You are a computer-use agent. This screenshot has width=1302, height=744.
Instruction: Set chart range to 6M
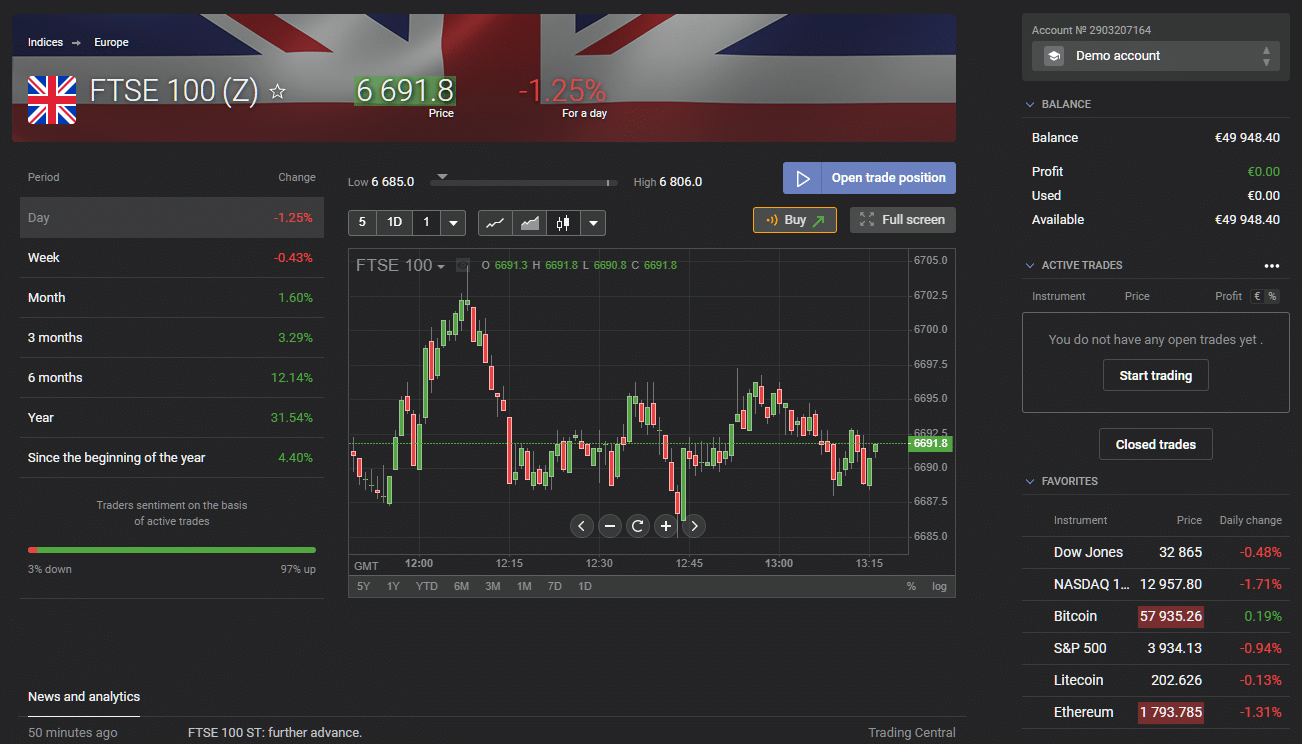[461, 586]
